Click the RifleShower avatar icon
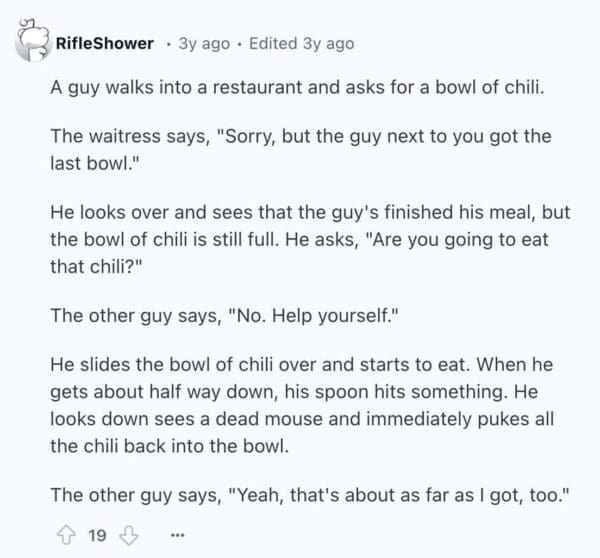 click(x=30, y=42)
